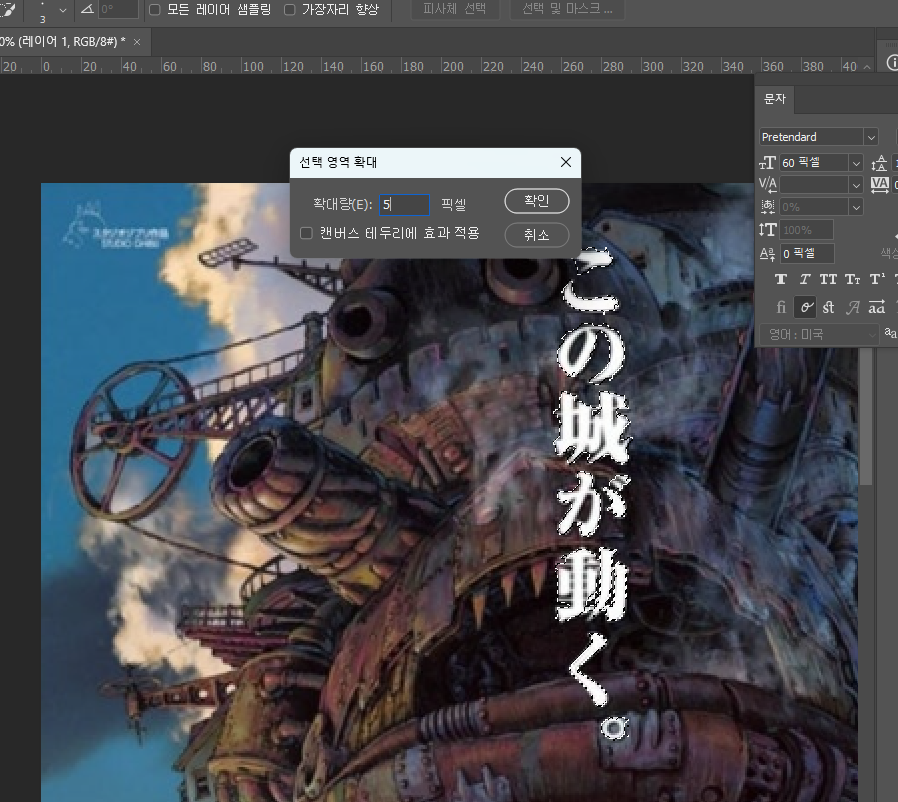Expand the kerning value dropdown
Image resolution: width=898 pixels, height=802 pixels.
[856, 185]
